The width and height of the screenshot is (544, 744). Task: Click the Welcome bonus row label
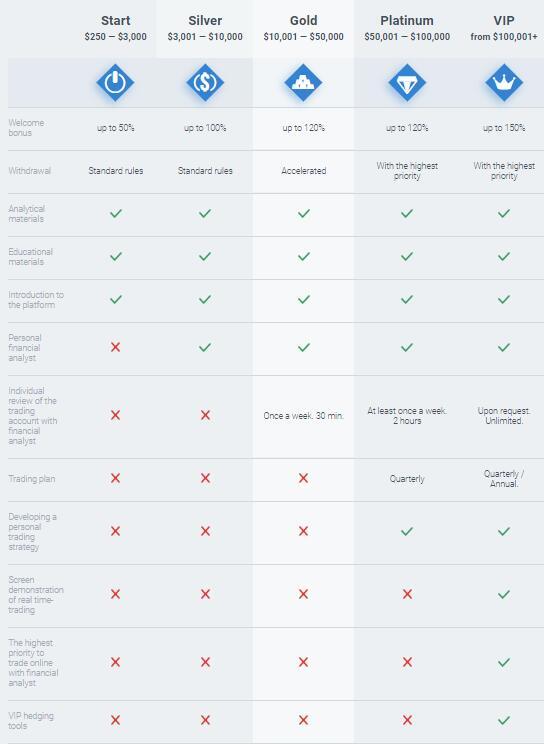click(26, 128)
